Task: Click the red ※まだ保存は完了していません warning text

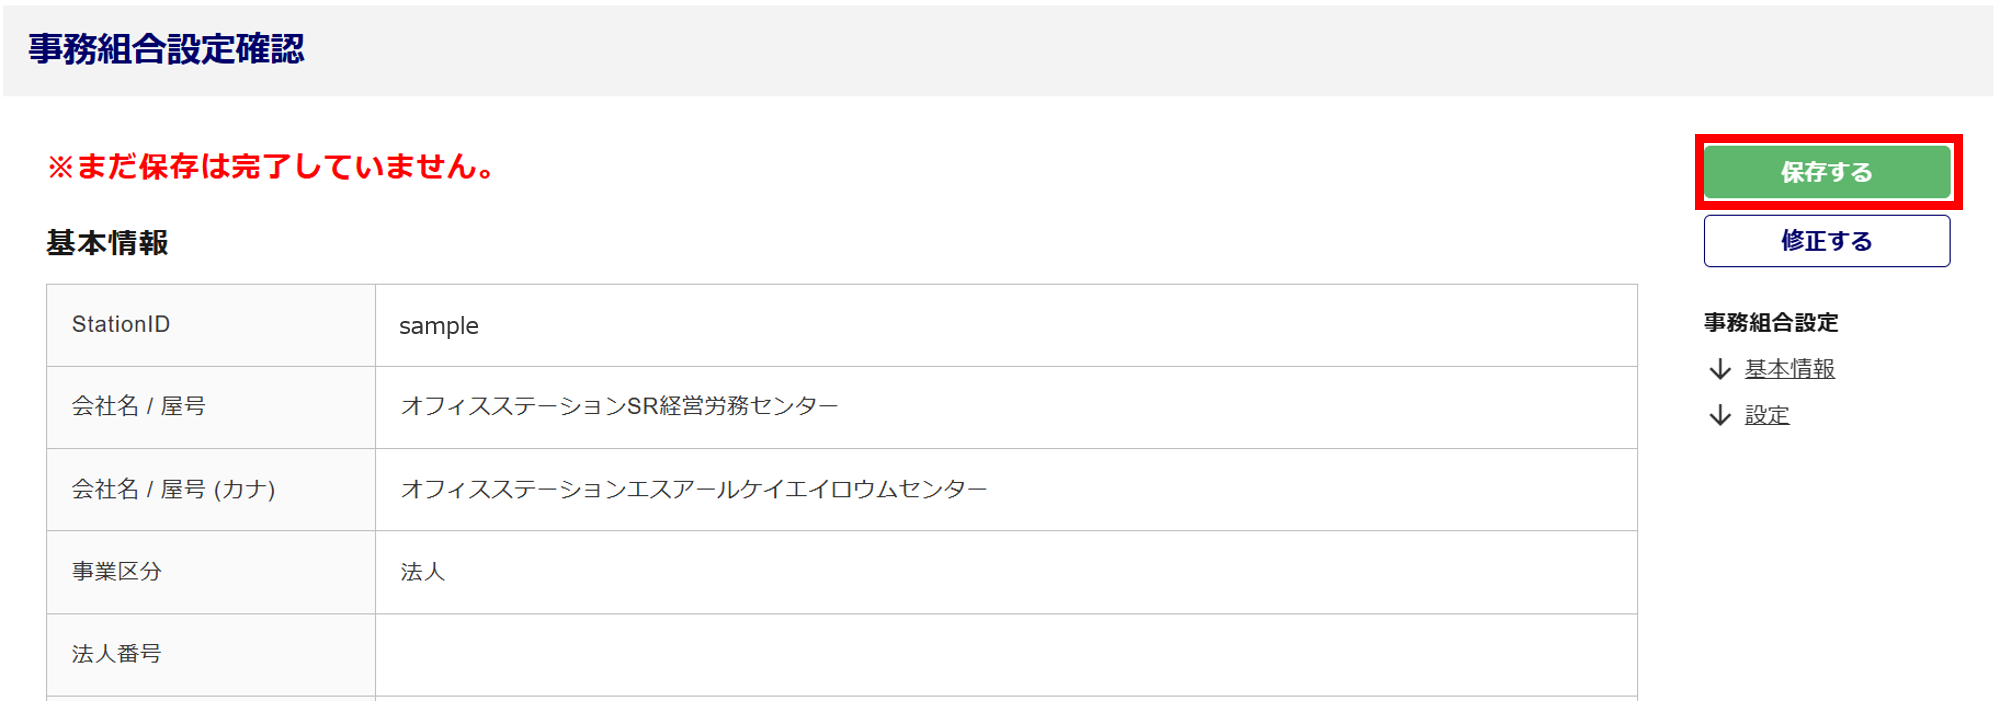Action: coord(271,166)
